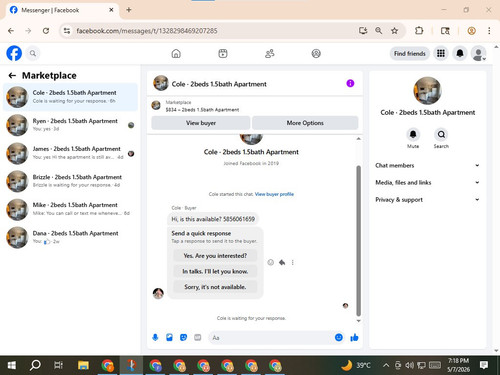Focus the Aa message input field
This screenshot has width=500, height=375.
tap(272, 338)
